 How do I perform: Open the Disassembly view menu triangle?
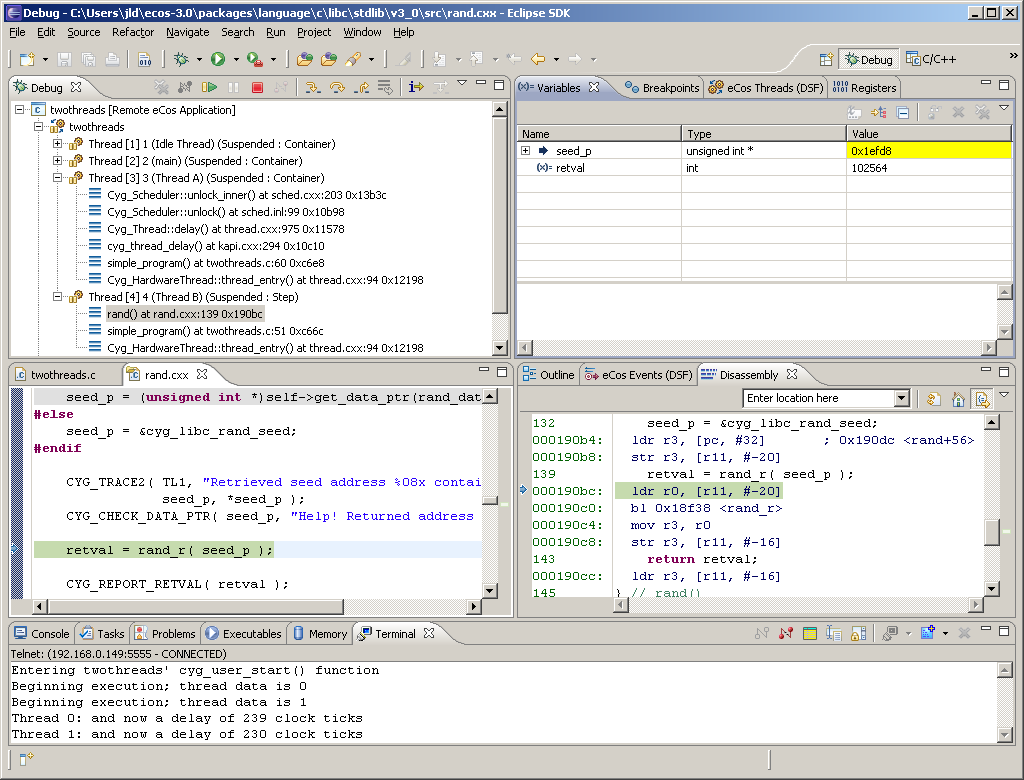click(x=1004, y=395)
